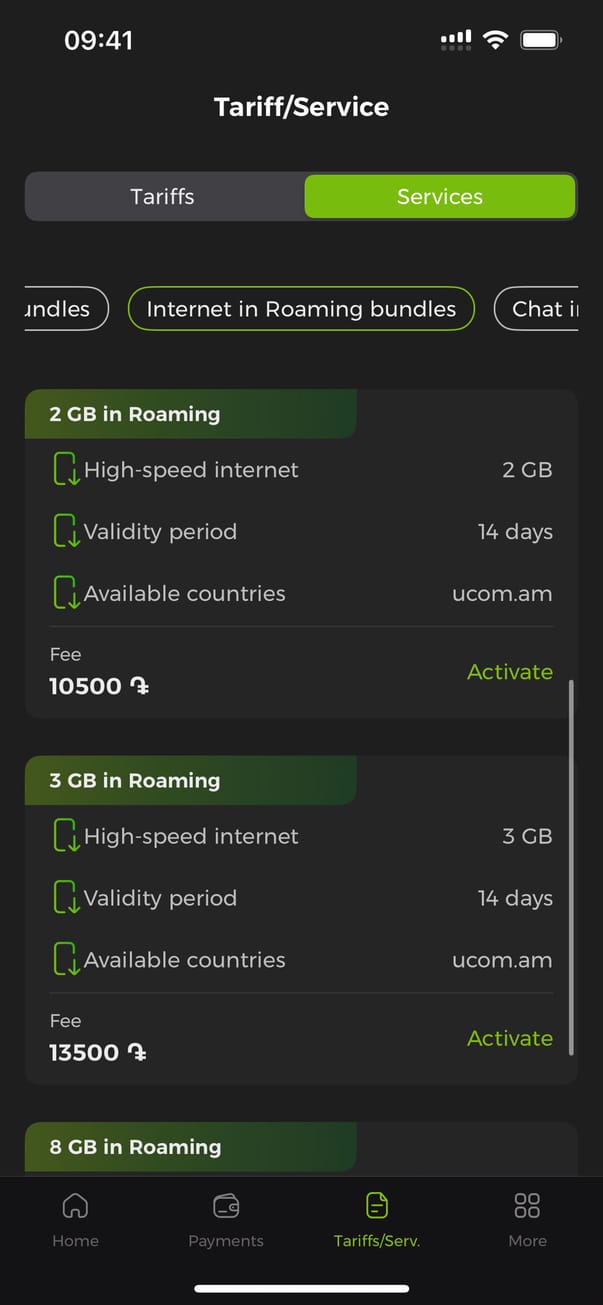This screenshot has width=603, height=1305.
Task: Switch to the Tariffs segment
Action: (x=163, y=196)
